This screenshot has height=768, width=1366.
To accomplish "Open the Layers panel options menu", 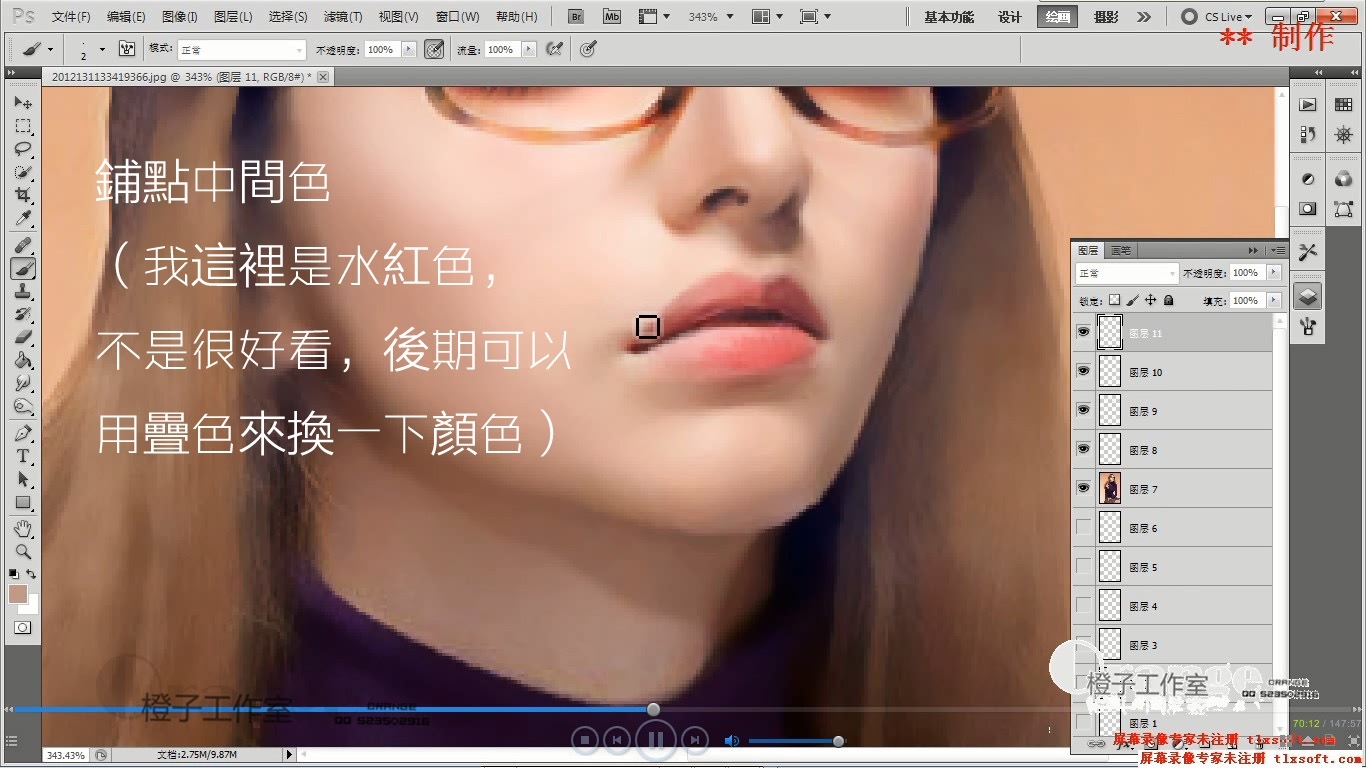I will coord(1279,250).
